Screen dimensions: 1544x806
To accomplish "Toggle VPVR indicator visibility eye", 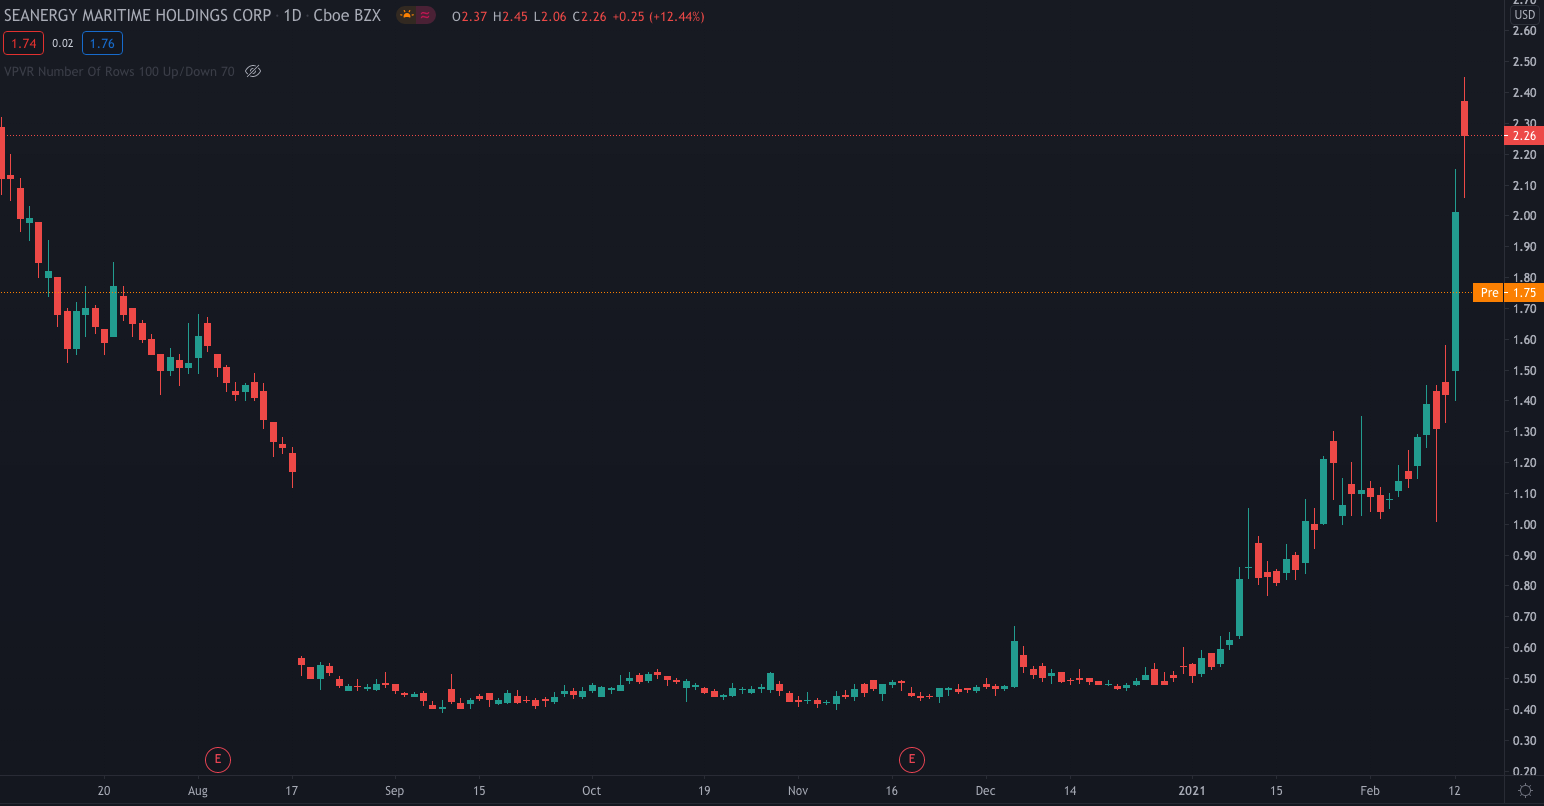I will click(253, 71).
